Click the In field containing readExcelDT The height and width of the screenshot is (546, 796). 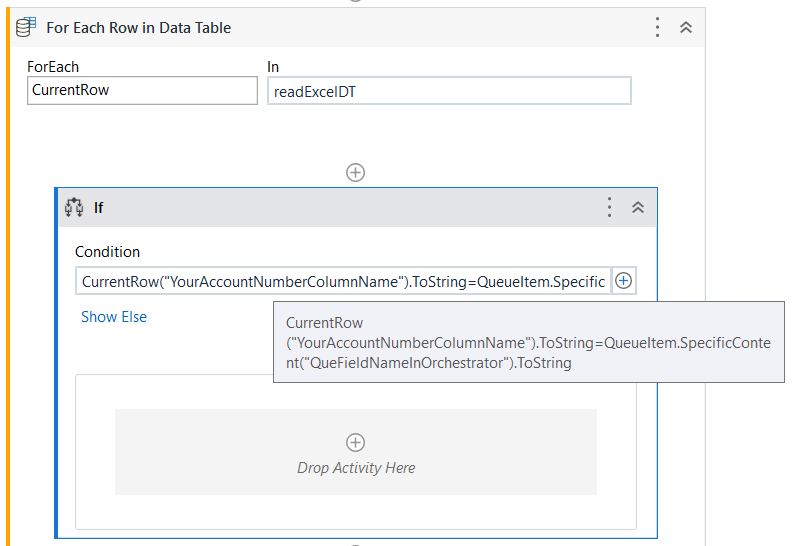point(449,91)
